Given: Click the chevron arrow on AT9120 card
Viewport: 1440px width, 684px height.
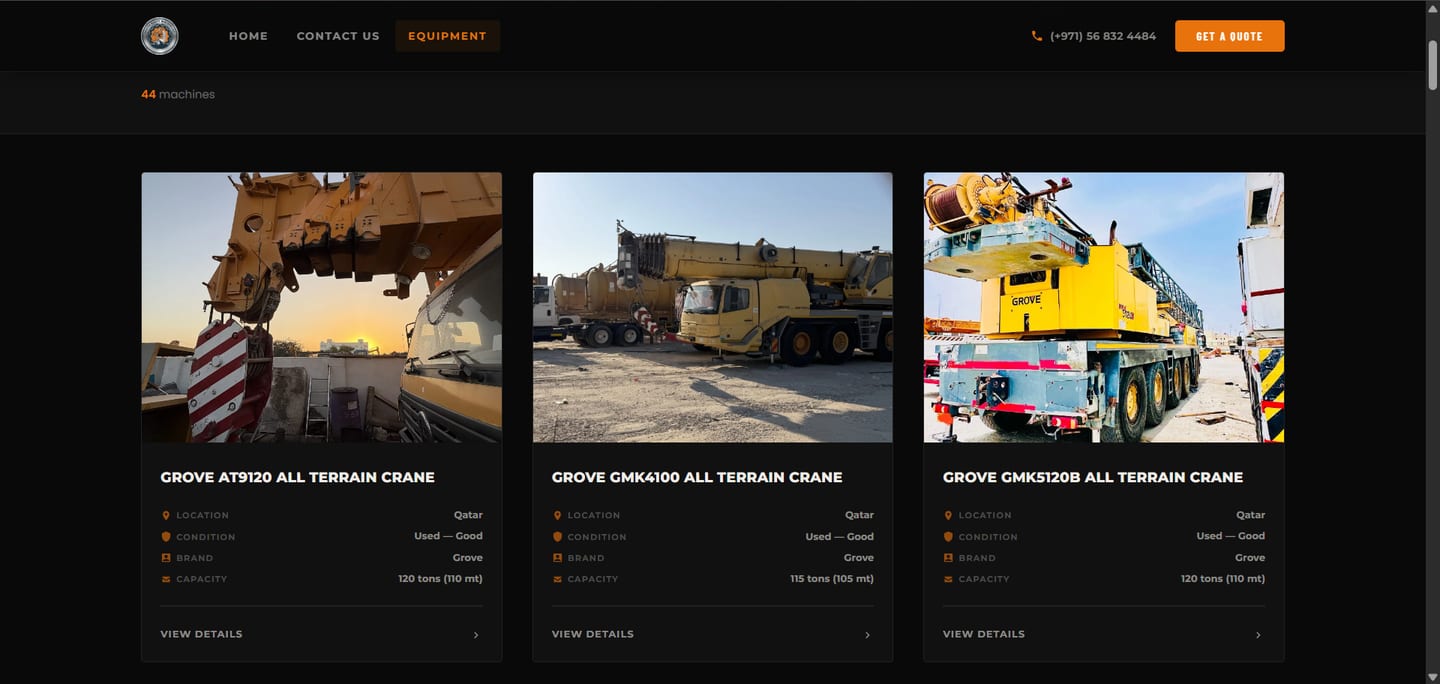Looking at the screenshot, I should (x=476, y=635).
